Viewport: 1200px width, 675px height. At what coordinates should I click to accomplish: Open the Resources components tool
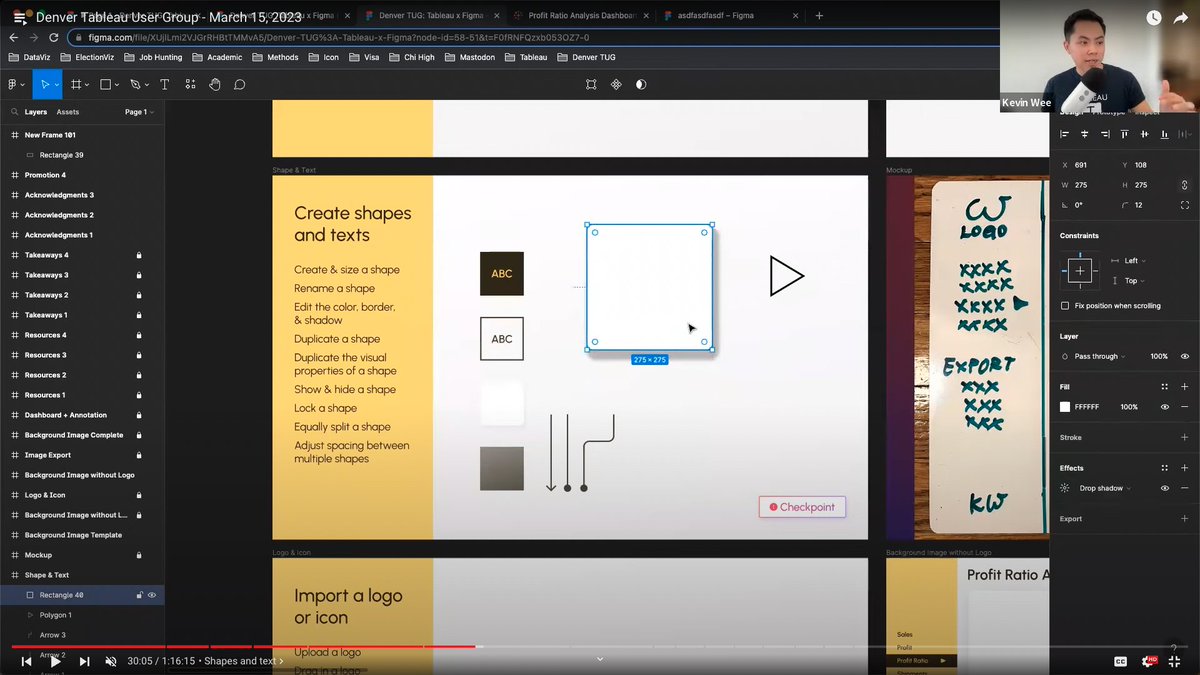tap(190, 84)
